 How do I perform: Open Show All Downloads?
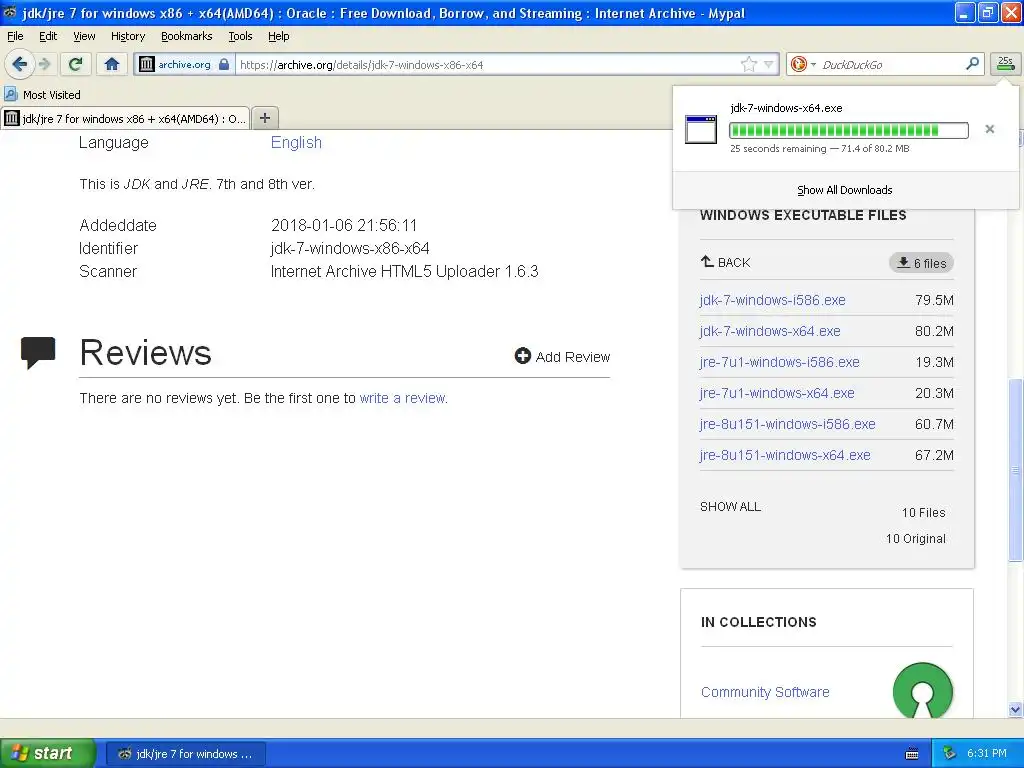[844, 190]
